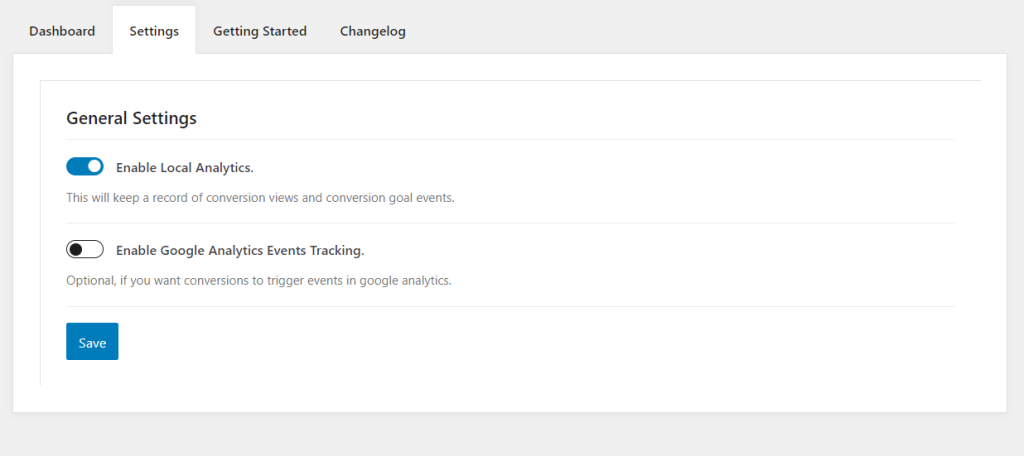The height and width of the screenshot is (456, 1024).
Task: Click the black knob of Google Analytics switch
Action: [76, 250]
